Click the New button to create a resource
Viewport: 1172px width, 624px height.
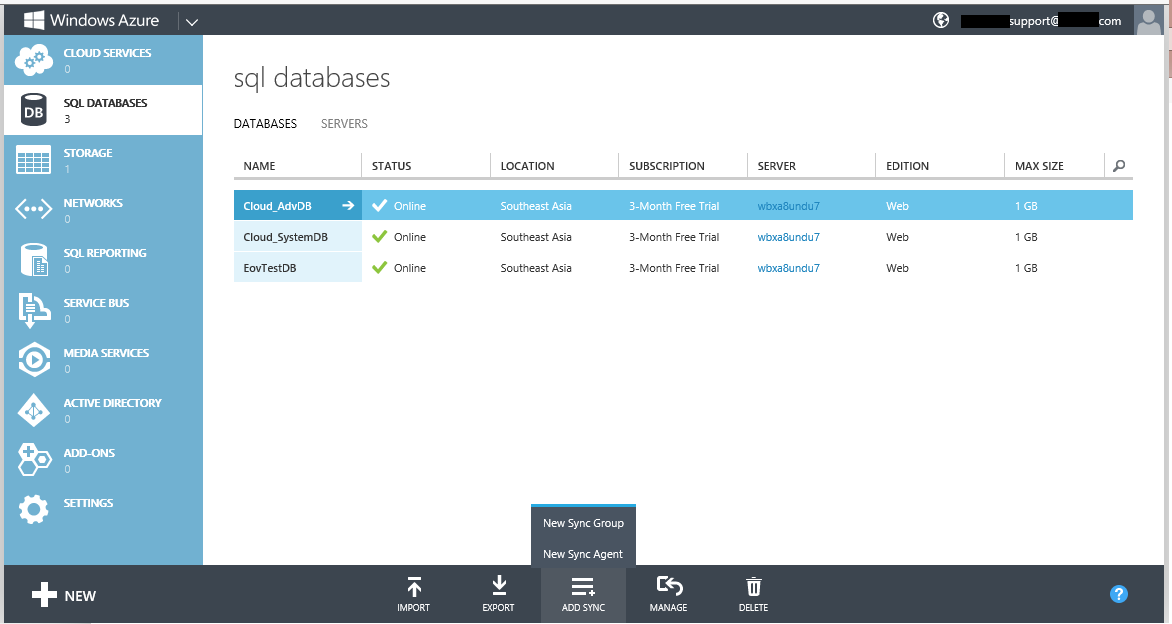point(64,595)
